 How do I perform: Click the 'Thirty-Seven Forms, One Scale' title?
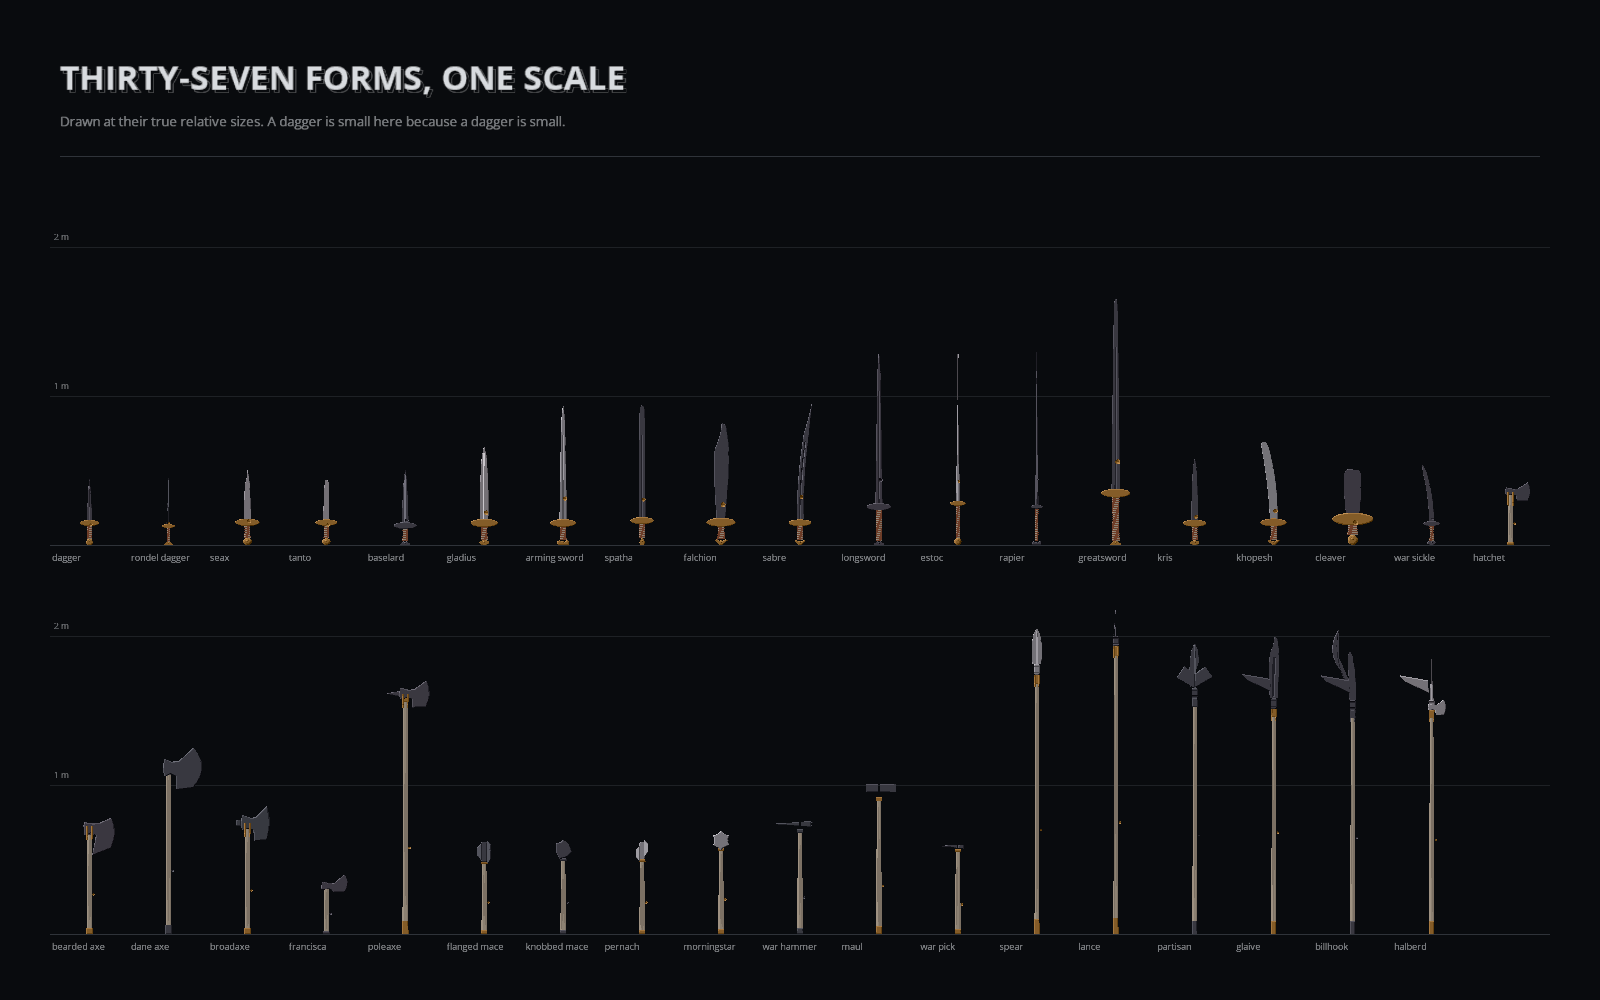coord(343,78)
